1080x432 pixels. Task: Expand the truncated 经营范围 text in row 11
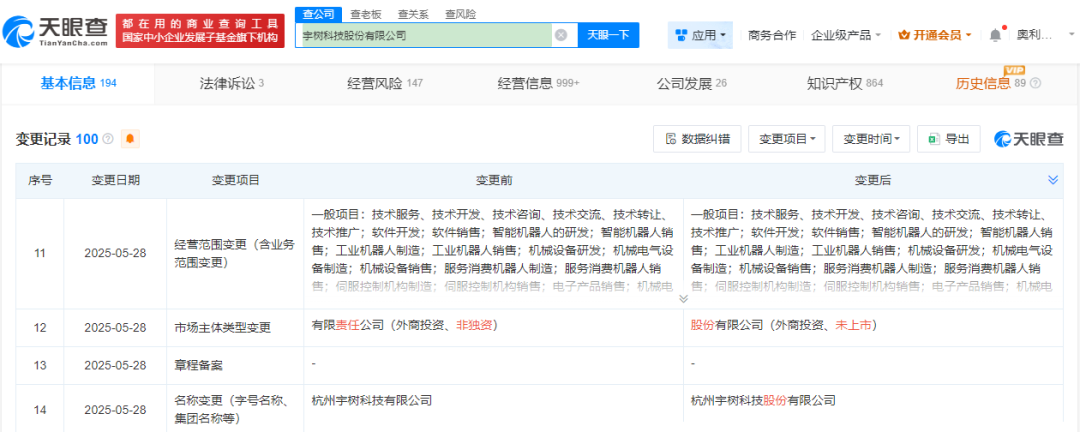tap(683, 298)
